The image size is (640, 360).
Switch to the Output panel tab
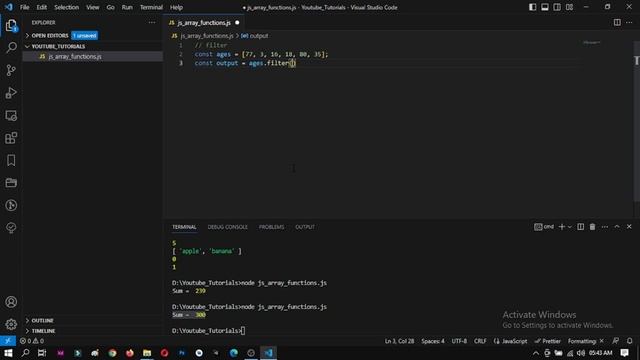click(x=305, y=227)
